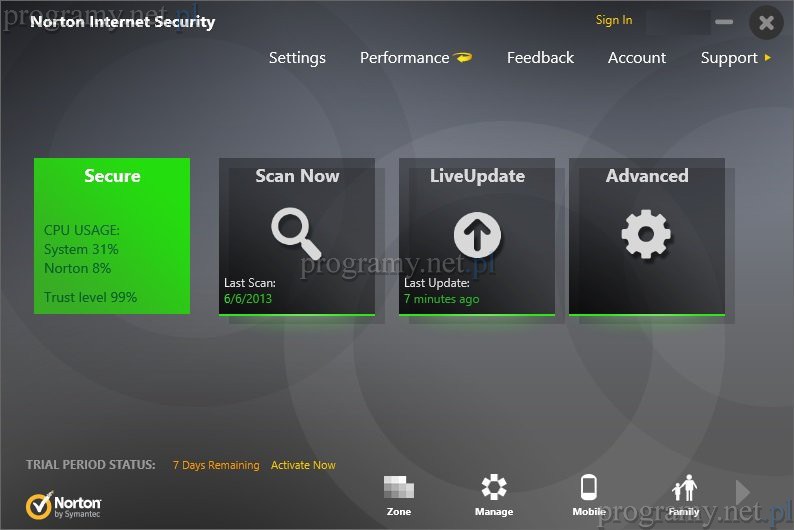Click Activate Now link

303,465
